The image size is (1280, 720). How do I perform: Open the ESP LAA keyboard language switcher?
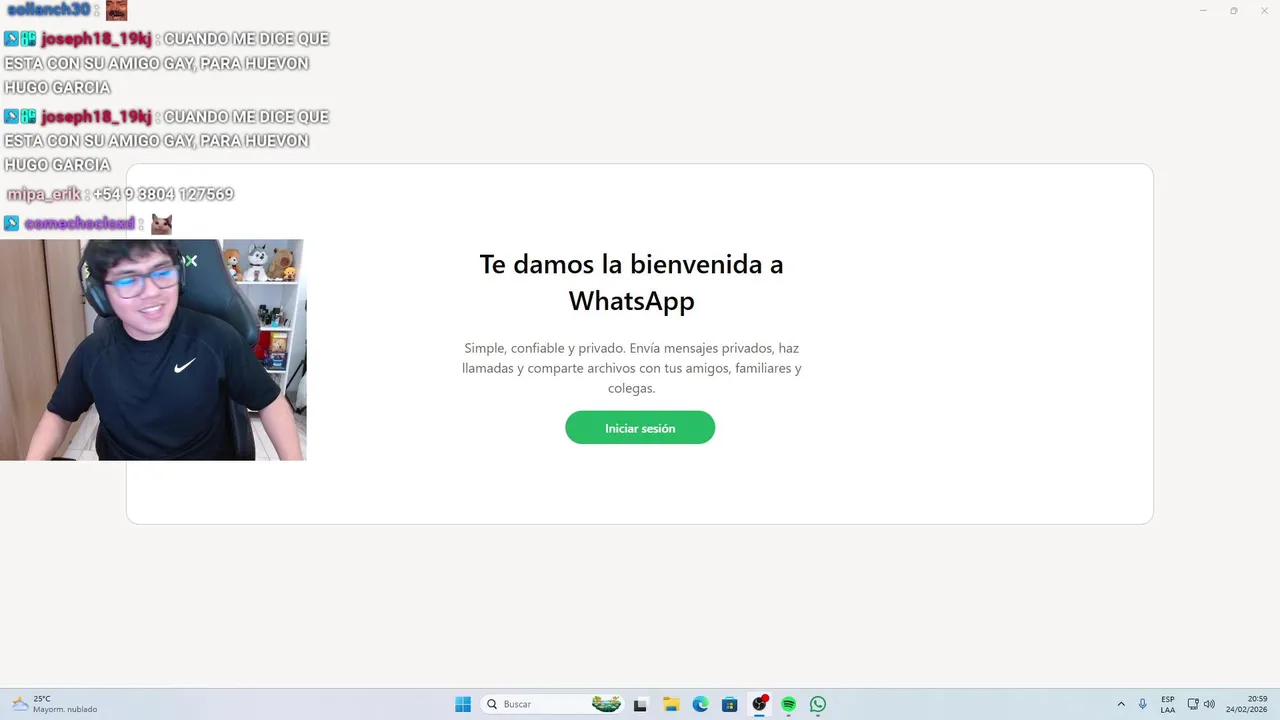pos(1168,704)
